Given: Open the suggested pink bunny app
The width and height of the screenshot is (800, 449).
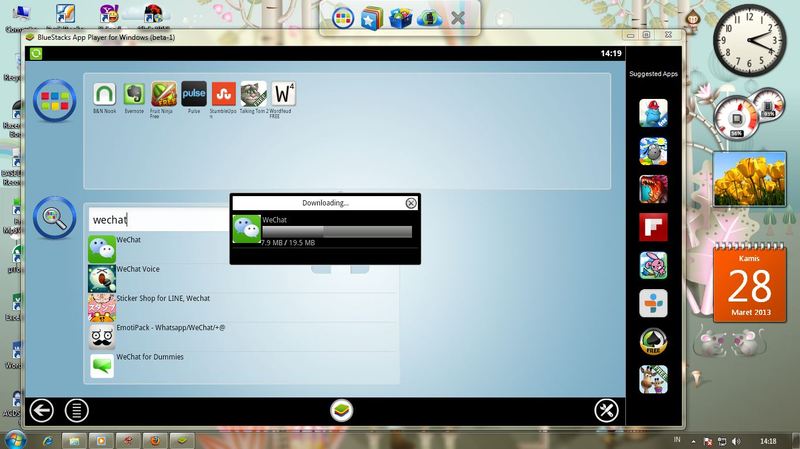Looking at the screenshot, I should point(653,265).
